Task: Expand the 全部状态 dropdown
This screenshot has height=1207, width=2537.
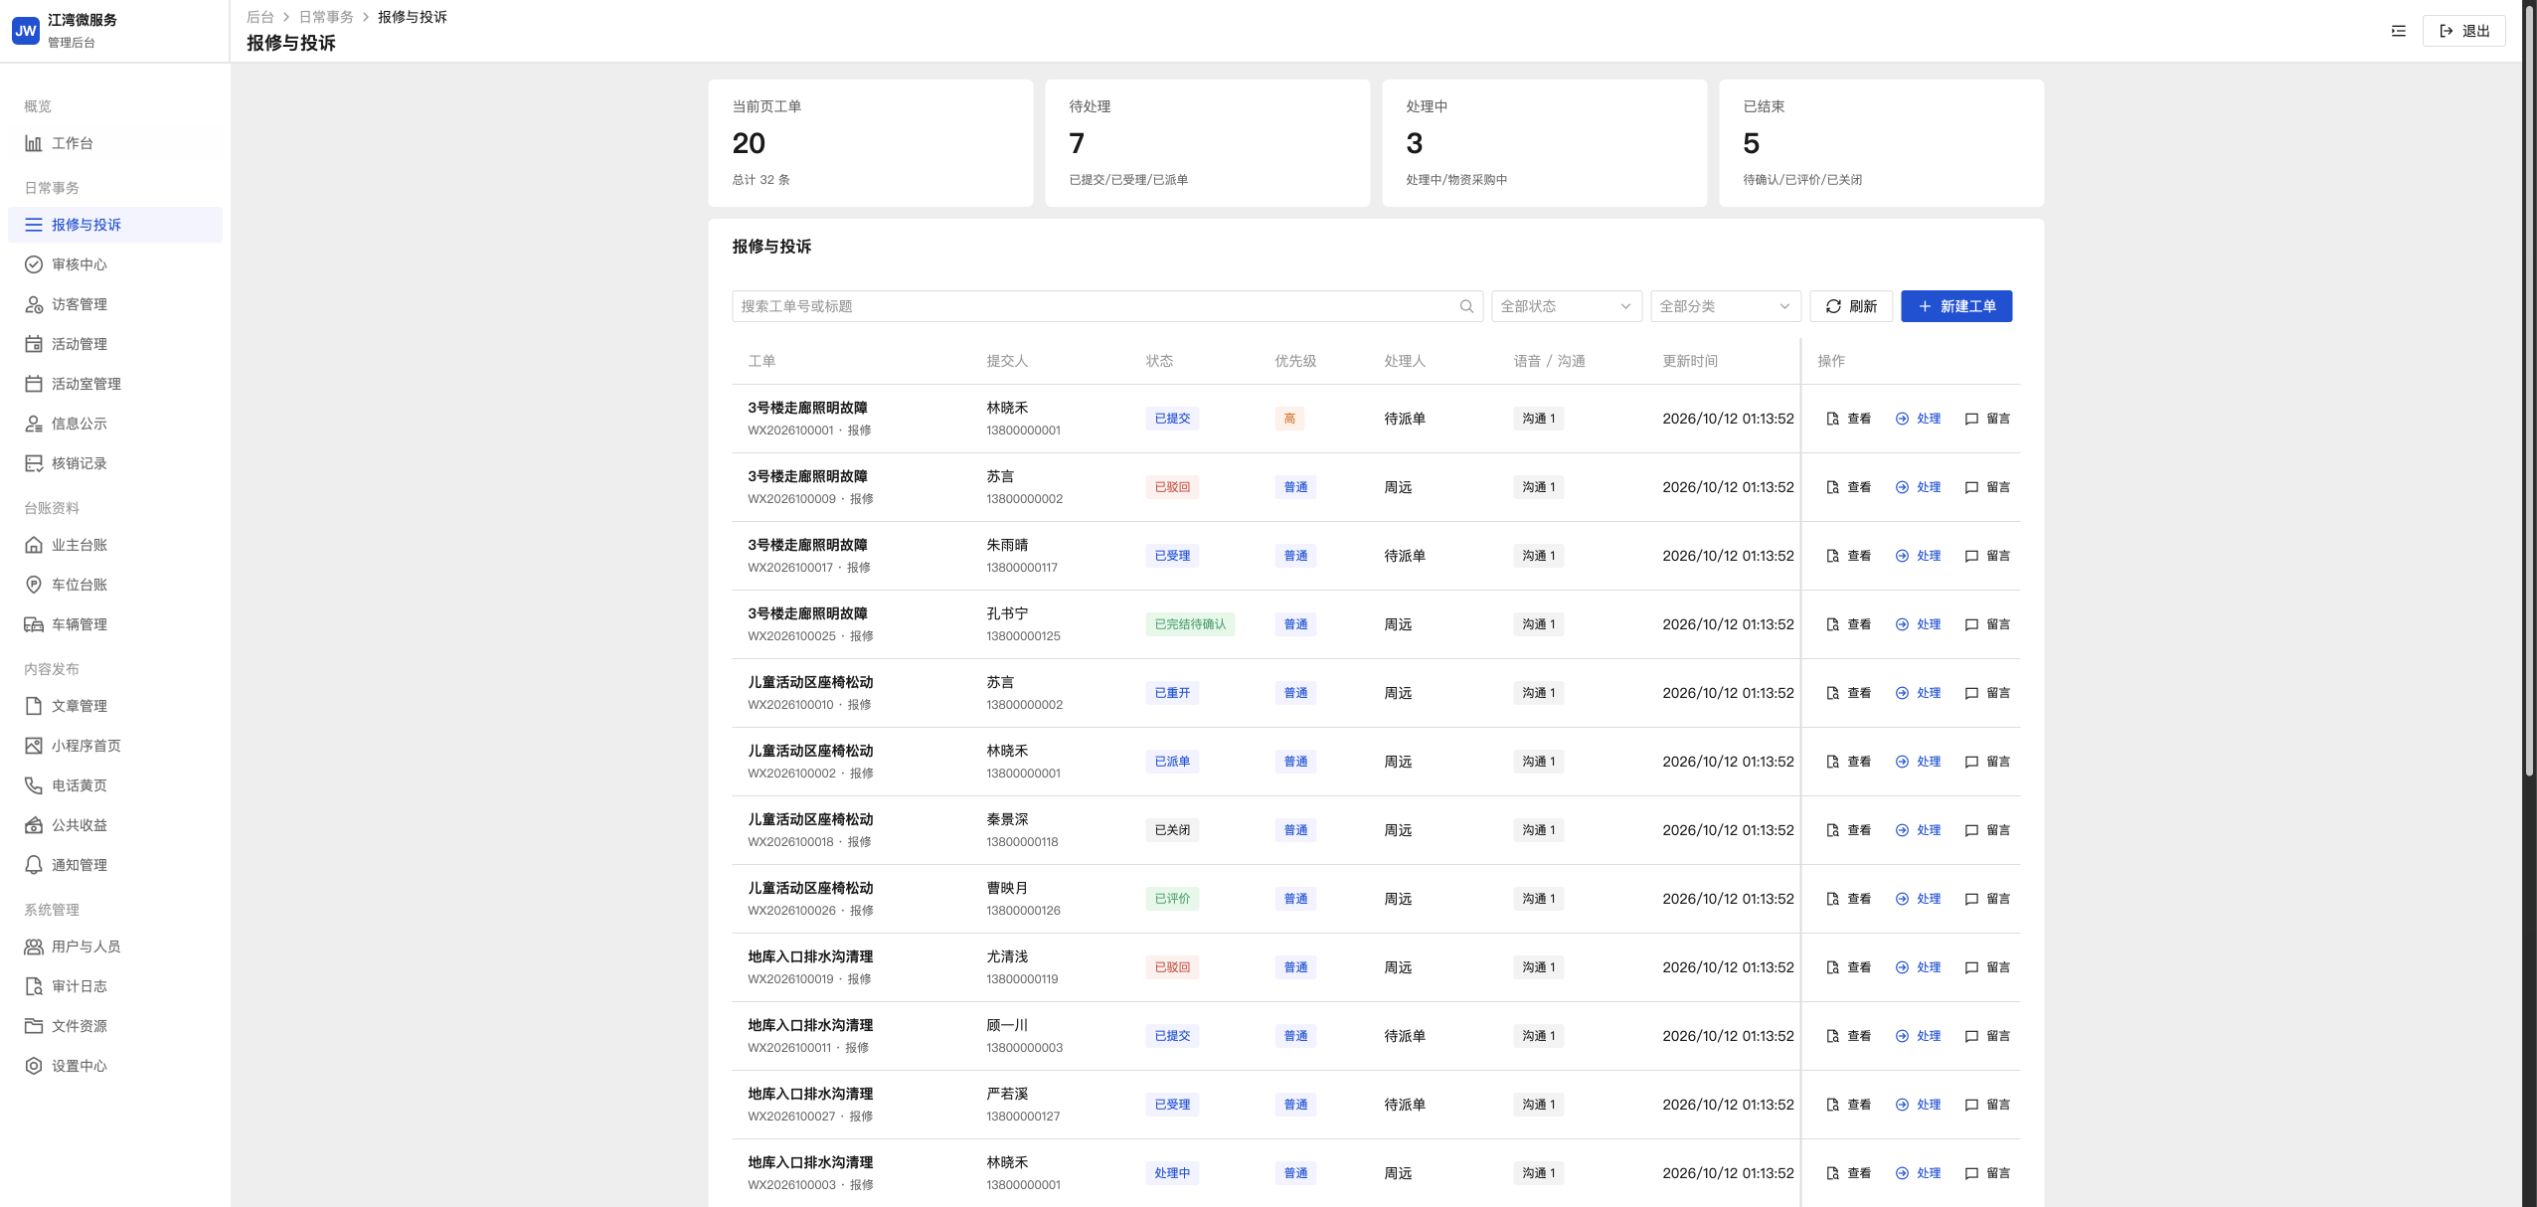Action: click(1566, 306)
